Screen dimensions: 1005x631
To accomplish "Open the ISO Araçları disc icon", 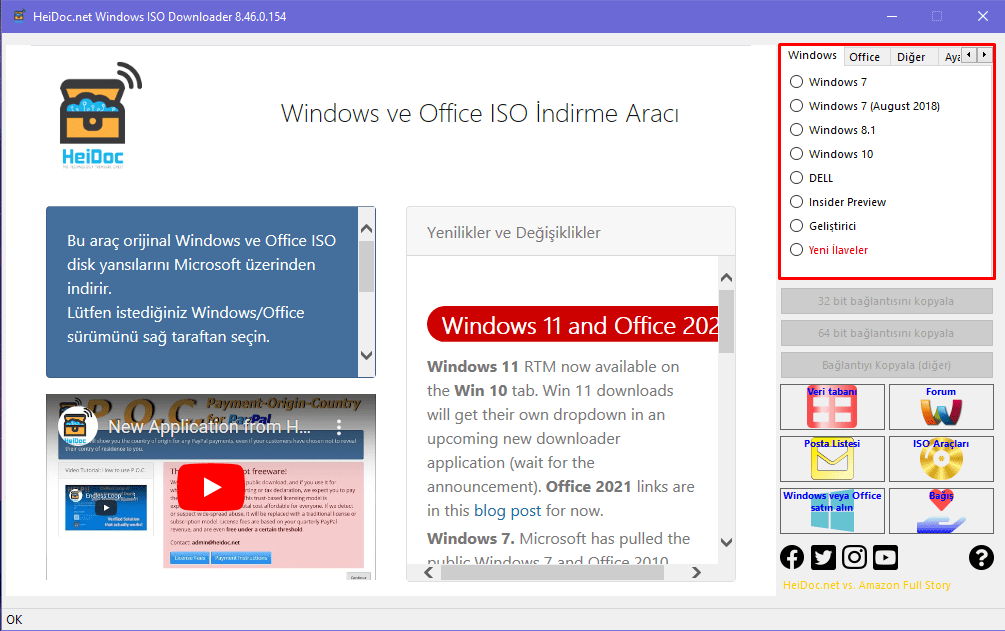I will [x=941, y=459].
